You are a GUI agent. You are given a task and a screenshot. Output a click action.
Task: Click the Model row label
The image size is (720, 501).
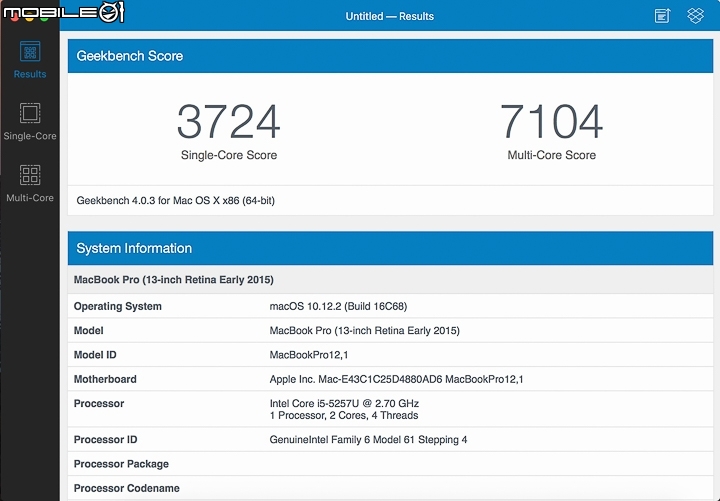click(x=89, y=331)
